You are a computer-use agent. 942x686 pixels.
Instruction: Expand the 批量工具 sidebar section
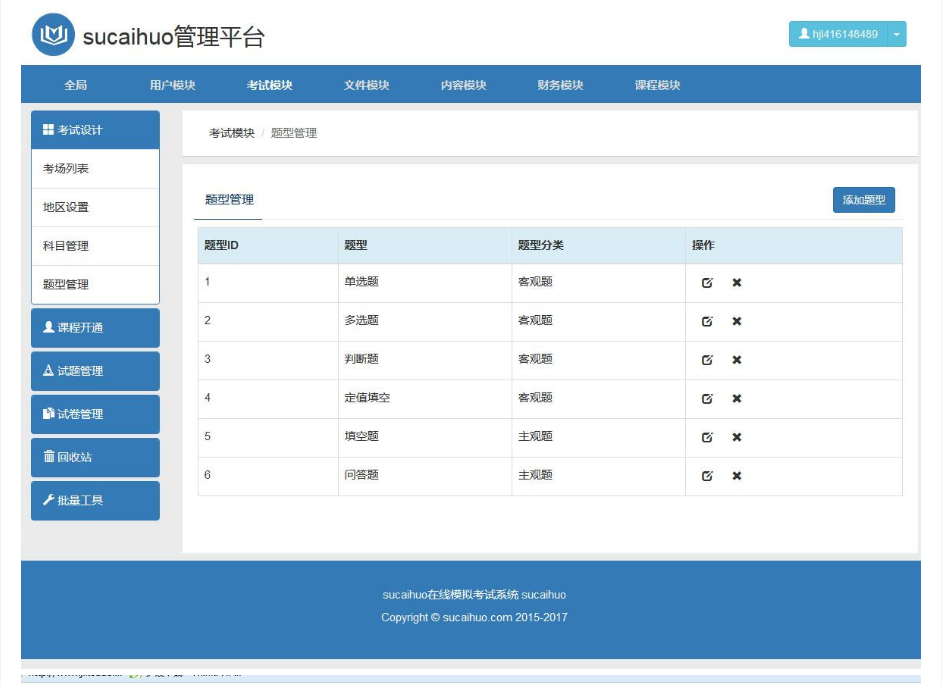tap(96, 500)
